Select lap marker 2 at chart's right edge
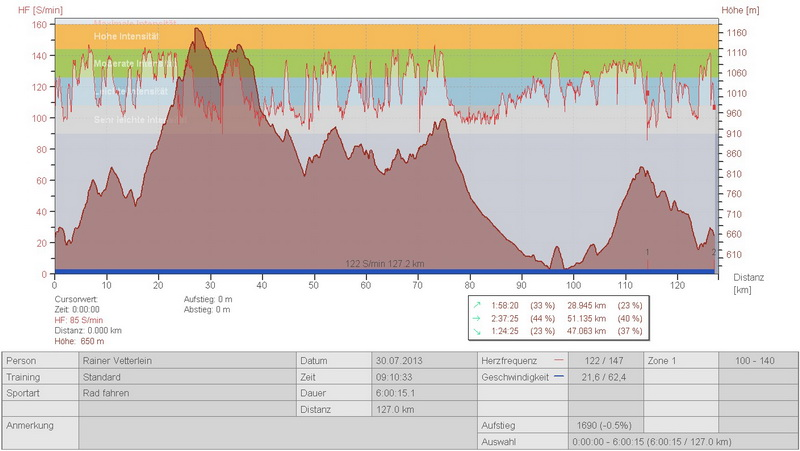 (x=713, y=253)
